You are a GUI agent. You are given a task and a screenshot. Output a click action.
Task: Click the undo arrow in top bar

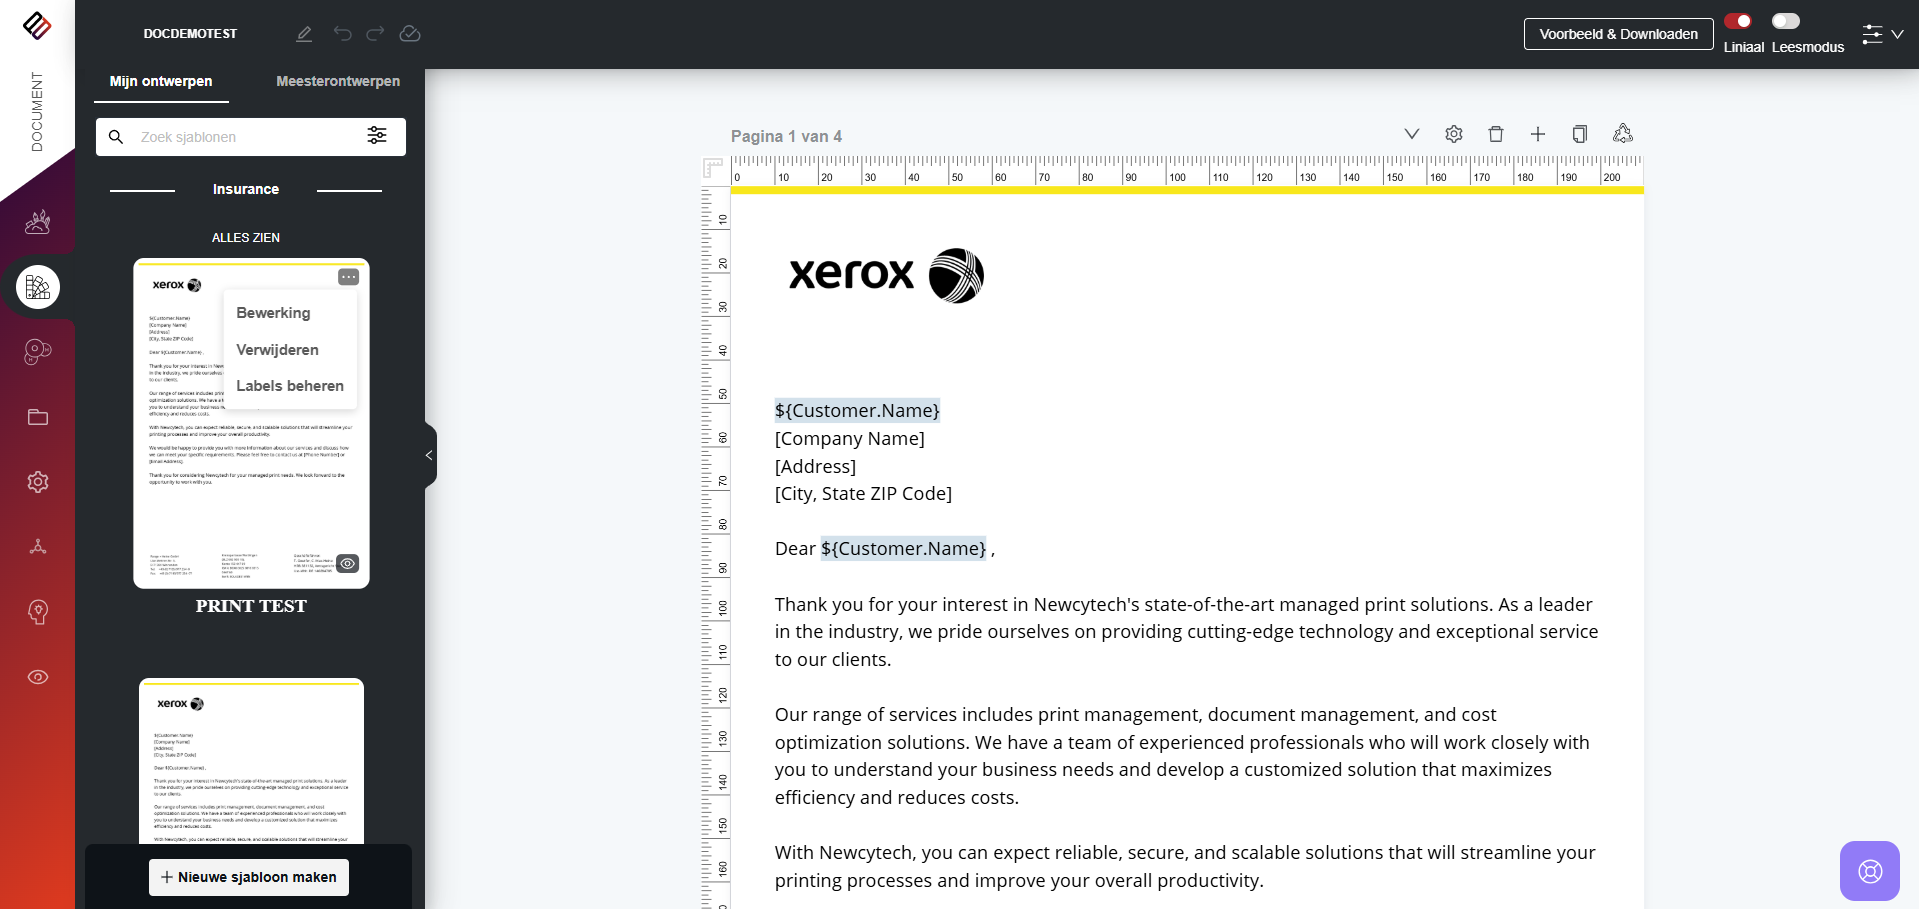tap(343, 34)
